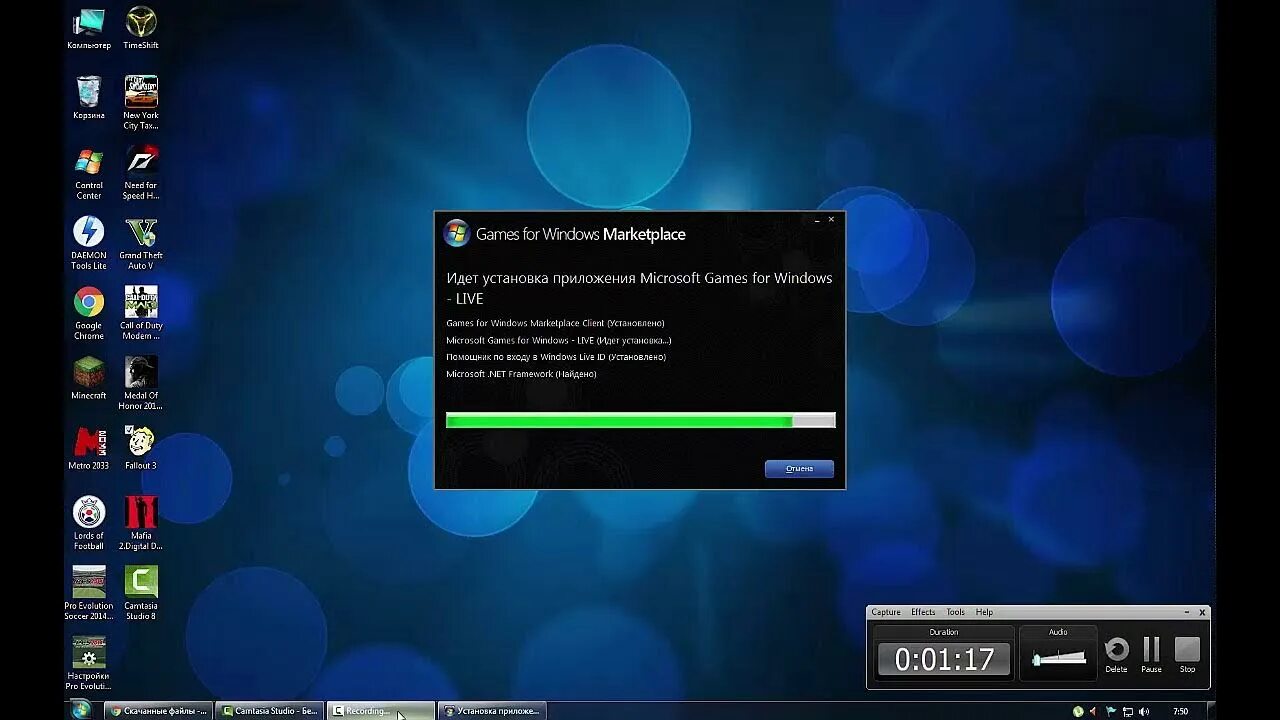Minimize the Games for Windows Marketplace dialog
The height and width of the screenshot is (720, 1280).
click(x=817, y=220)
